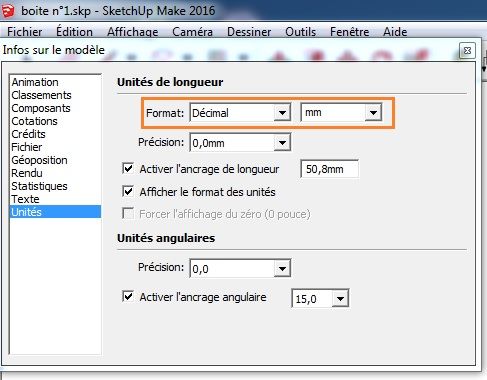Open the Caméra menu
This screenshot has height=380, width=487.
(x=192, y=32)
